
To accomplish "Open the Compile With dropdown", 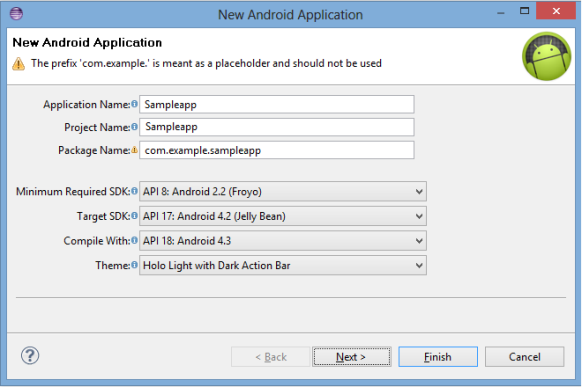I will 283,241.
